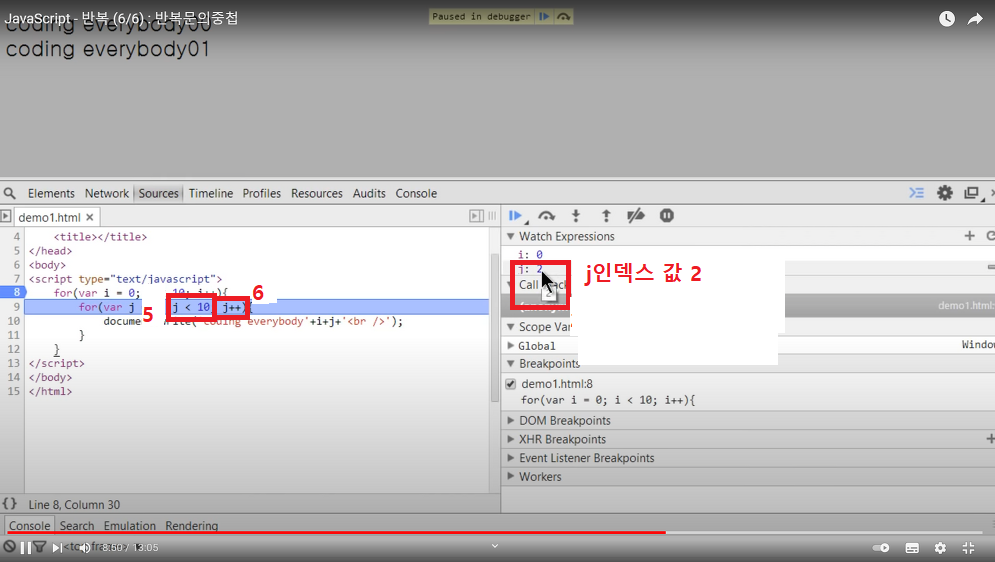Show the console drawer icon

[x=916, y=193]
